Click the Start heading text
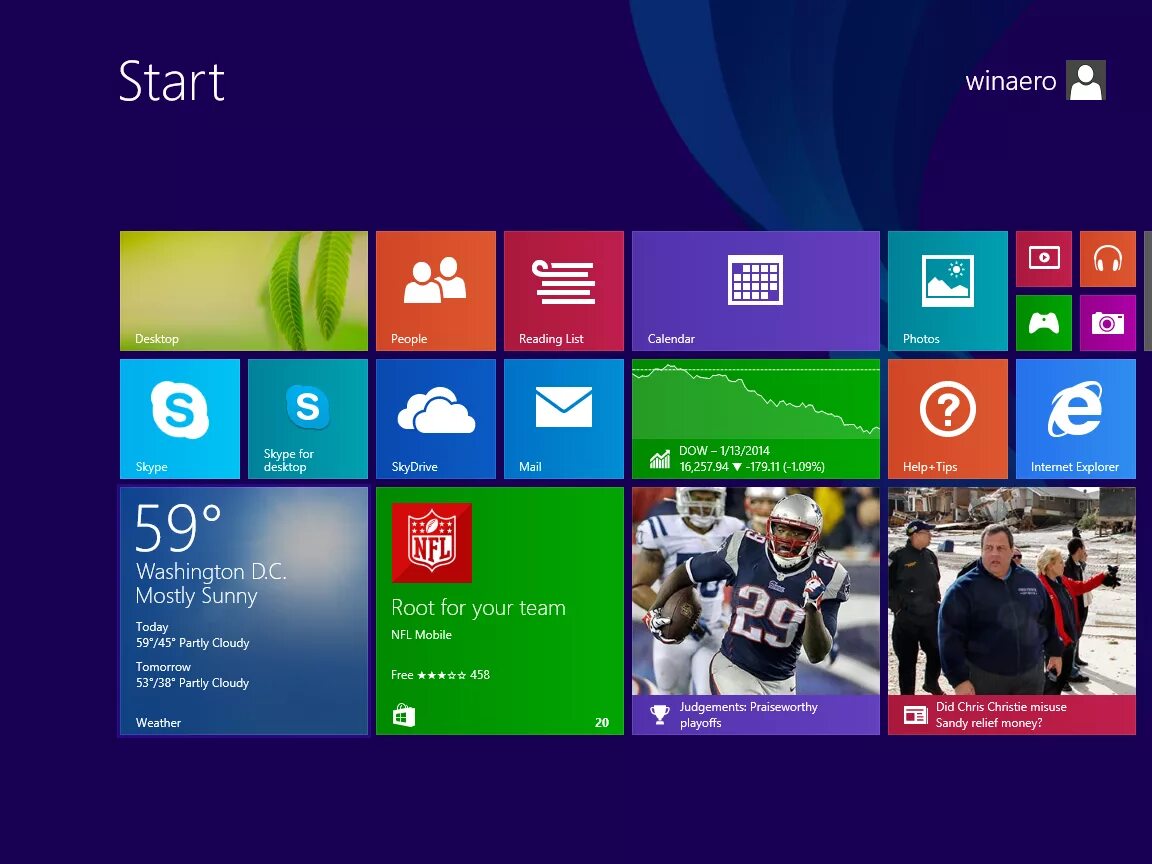This screenshot has height=864, width=1152. 172,81
